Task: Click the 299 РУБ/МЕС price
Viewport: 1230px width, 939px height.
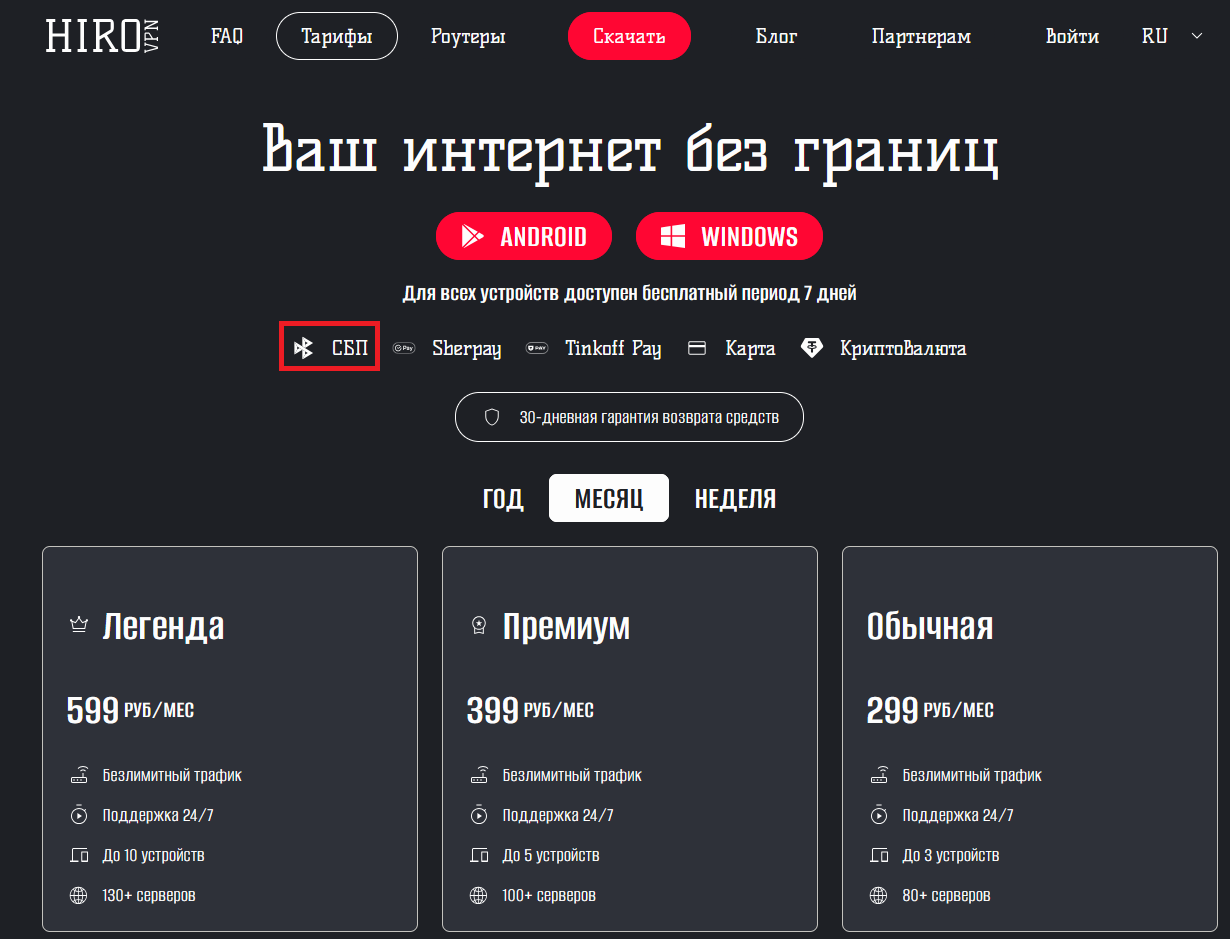Action: [x=930, y=710]
